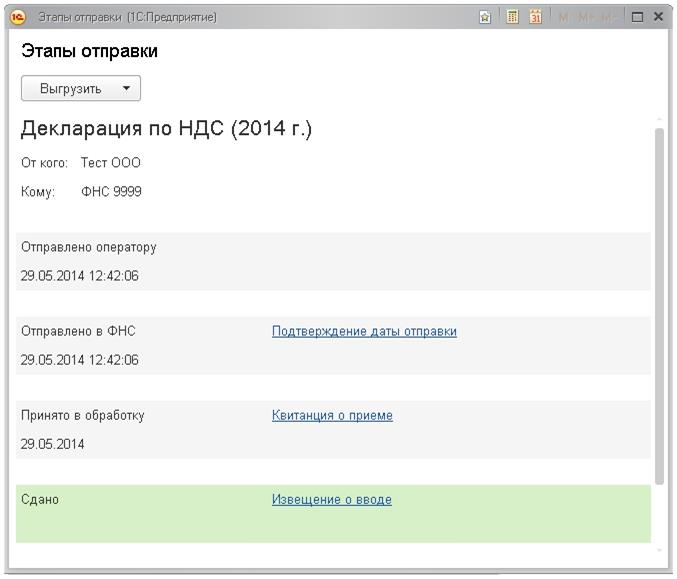Screen dimensions: 677x579
Task: Follow the Извещение о вводе link
Action: pyautogui.click(x=331, y=499)
